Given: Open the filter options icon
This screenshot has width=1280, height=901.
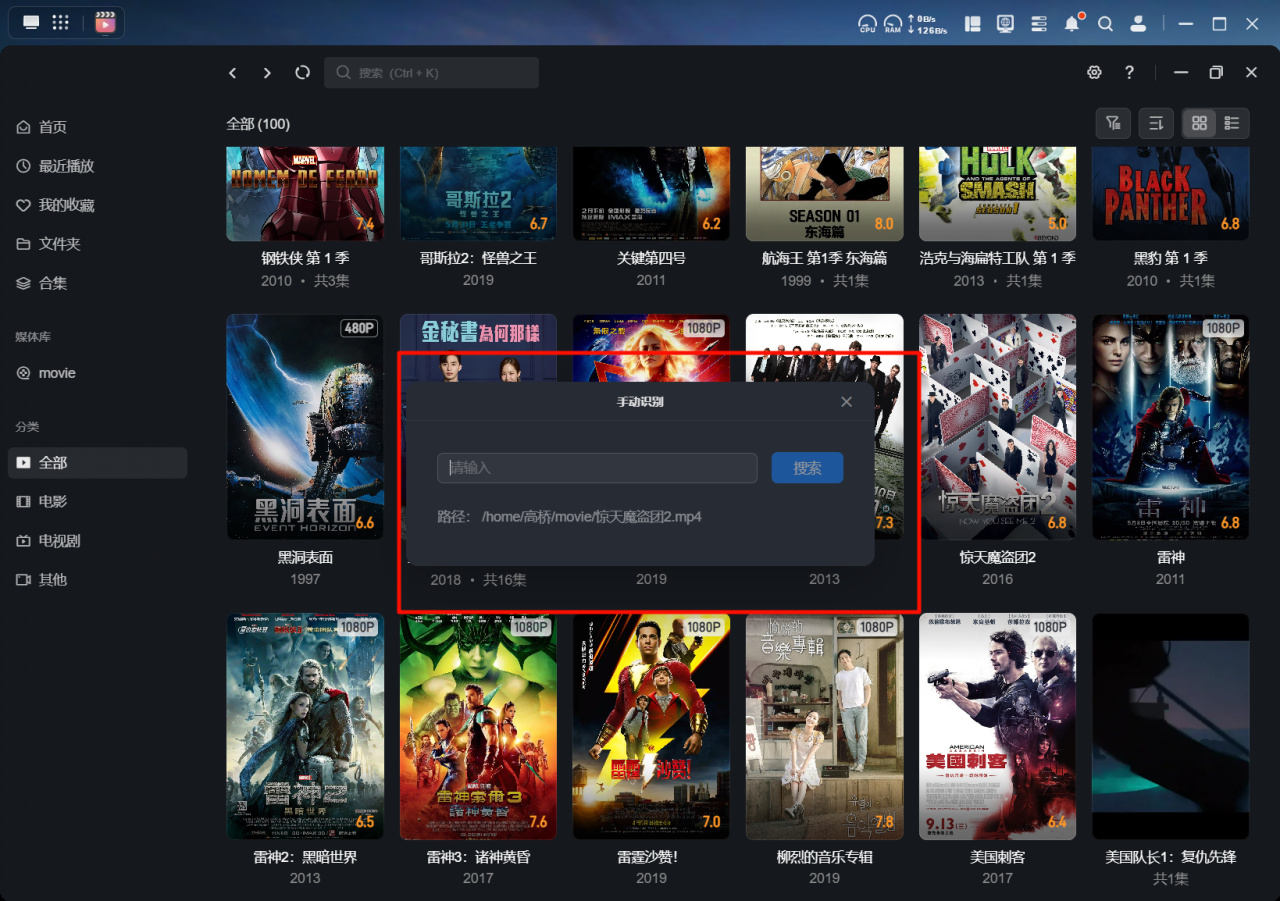Looking at the screenshot, I should pos(1113,123).
